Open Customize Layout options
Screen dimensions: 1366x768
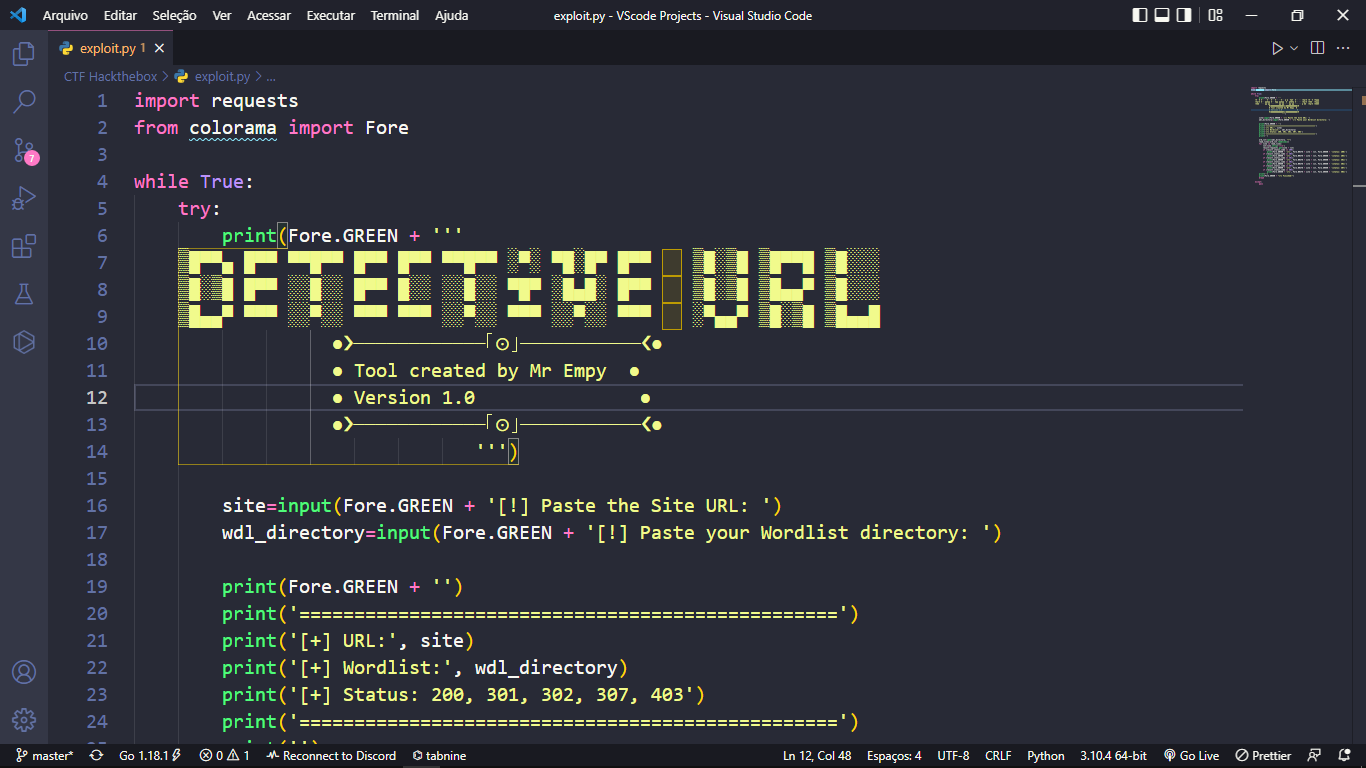pos(1215,15)
